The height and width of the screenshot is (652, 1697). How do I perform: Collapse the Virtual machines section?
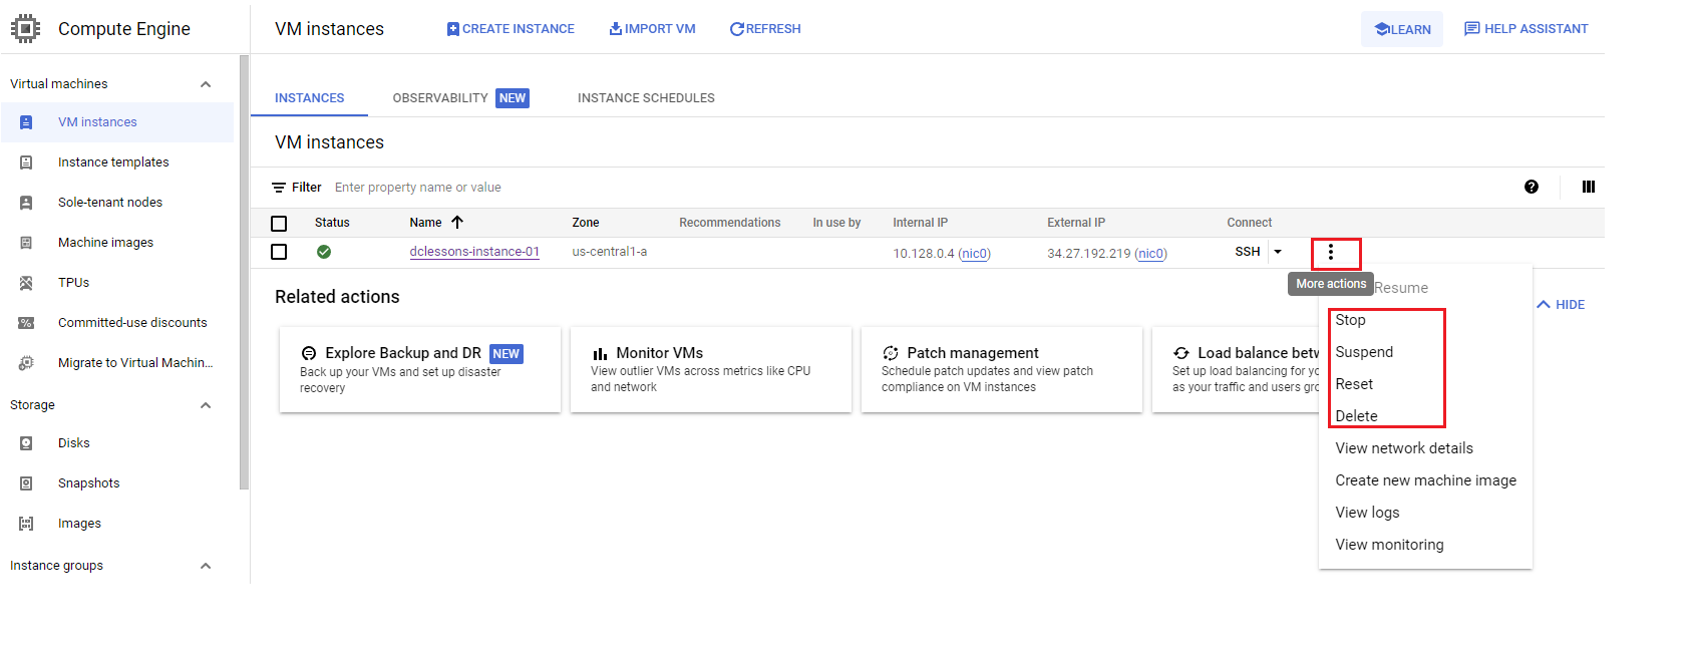point(206,84)
